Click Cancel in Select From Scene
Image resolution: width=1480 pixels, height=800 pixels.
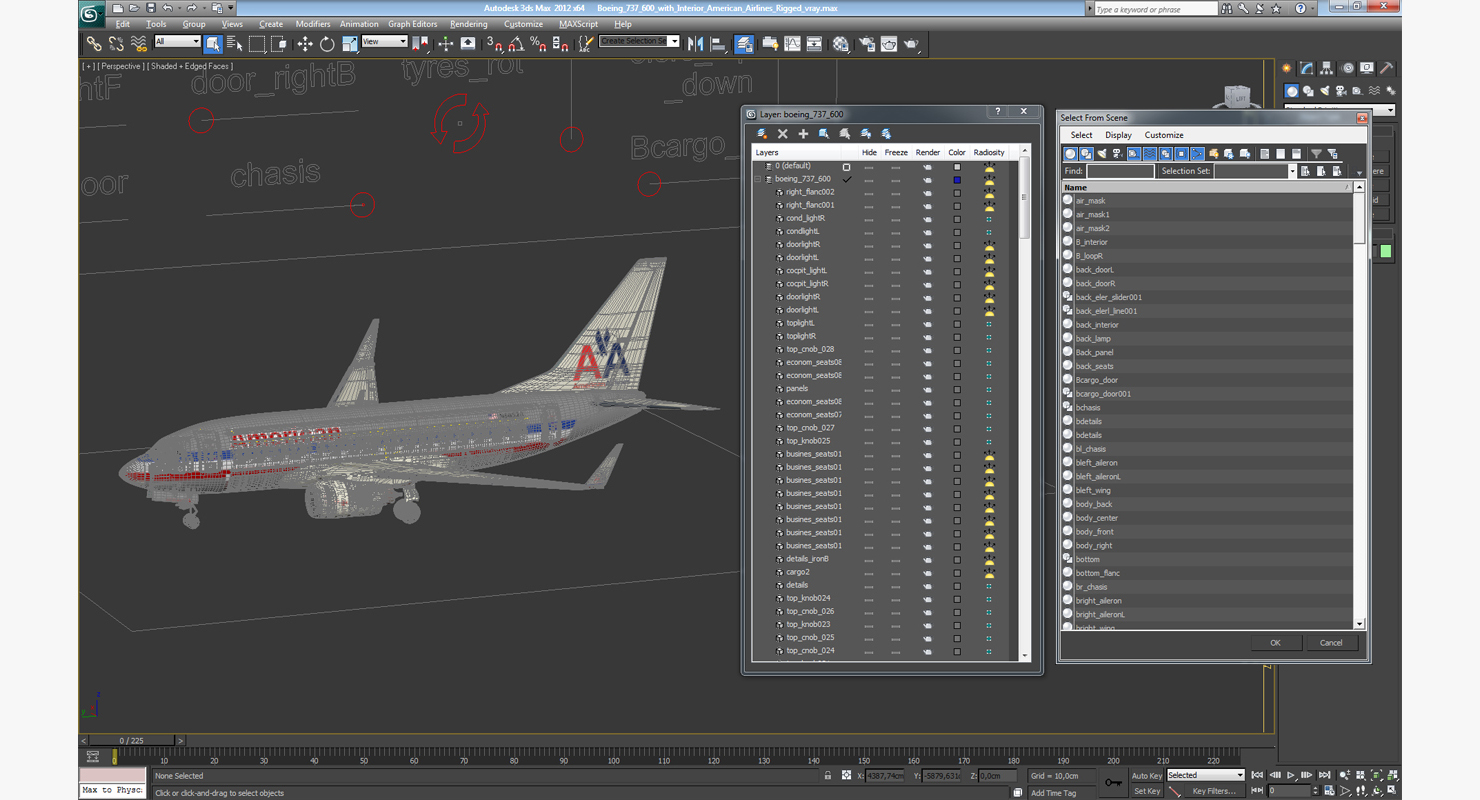tap(1331, 643)
